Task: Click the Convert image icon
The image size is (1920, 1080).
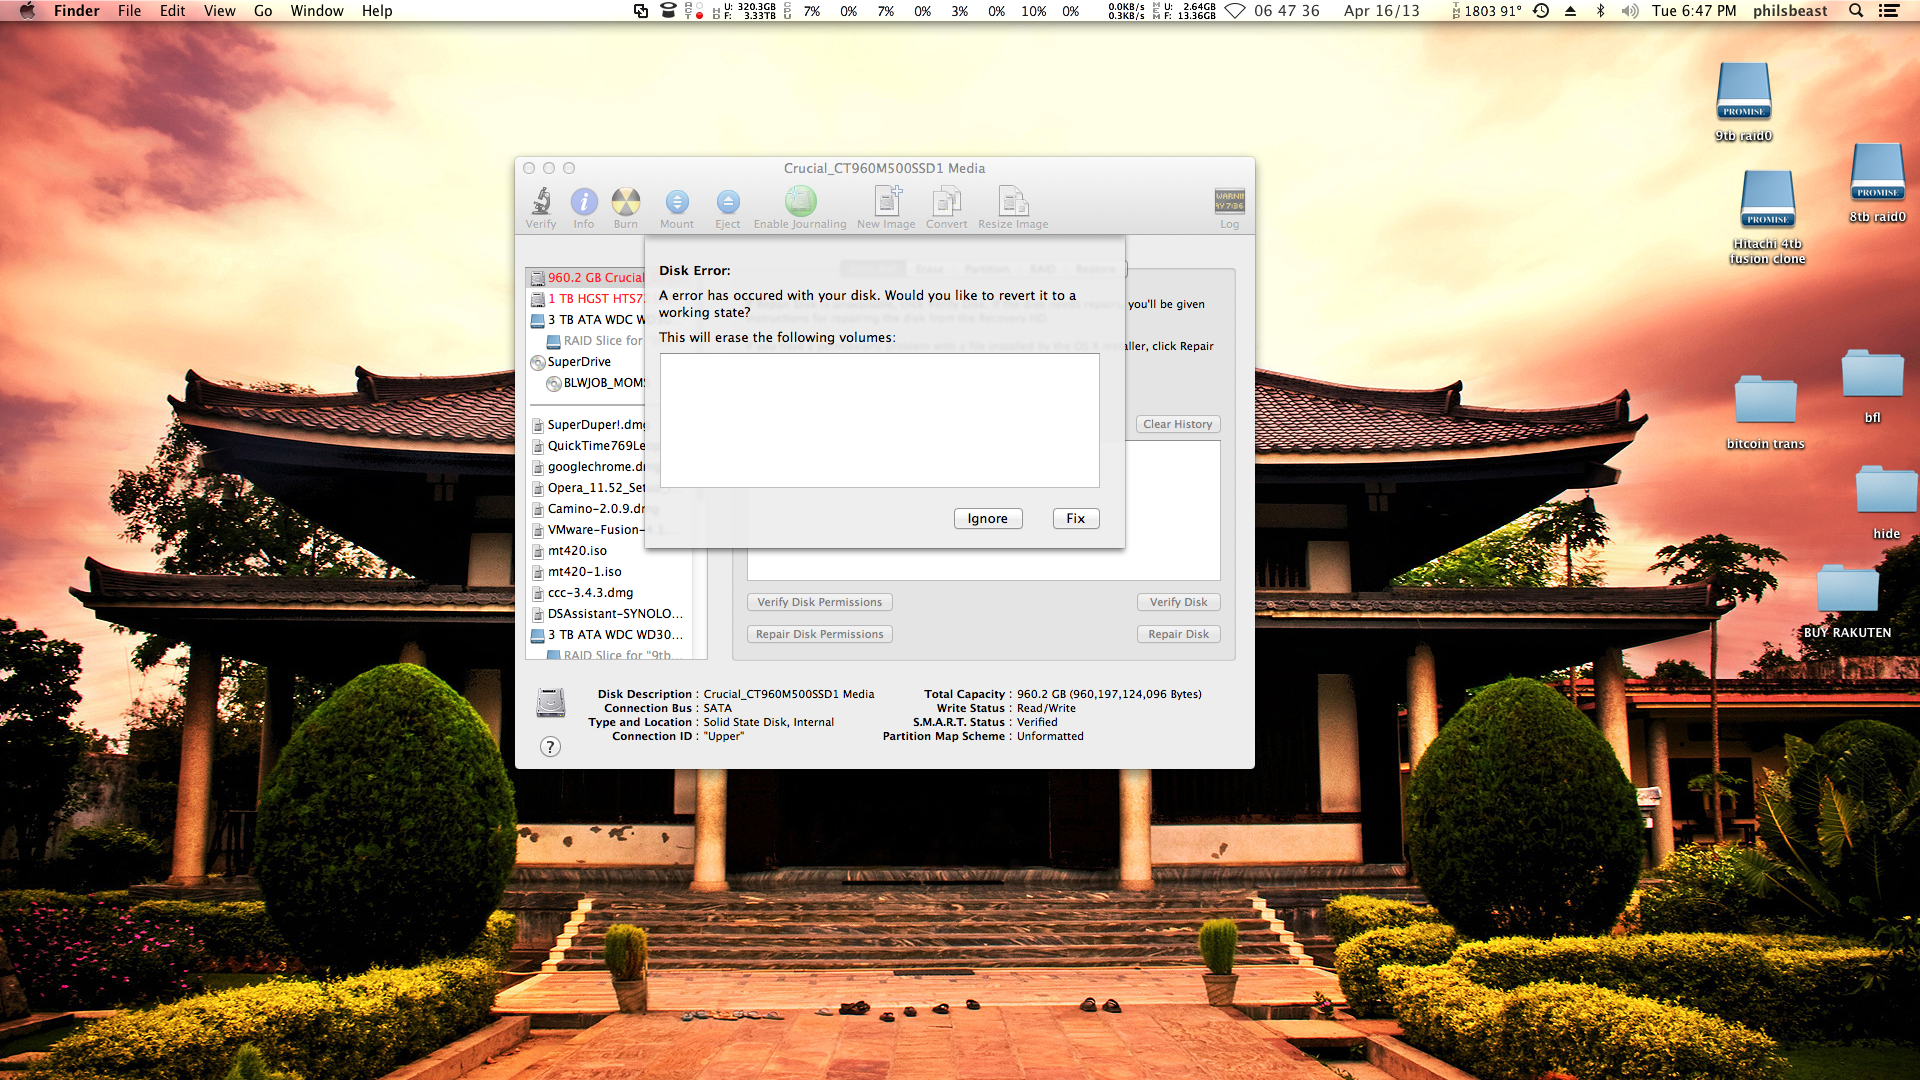Action: click(946, 203)
